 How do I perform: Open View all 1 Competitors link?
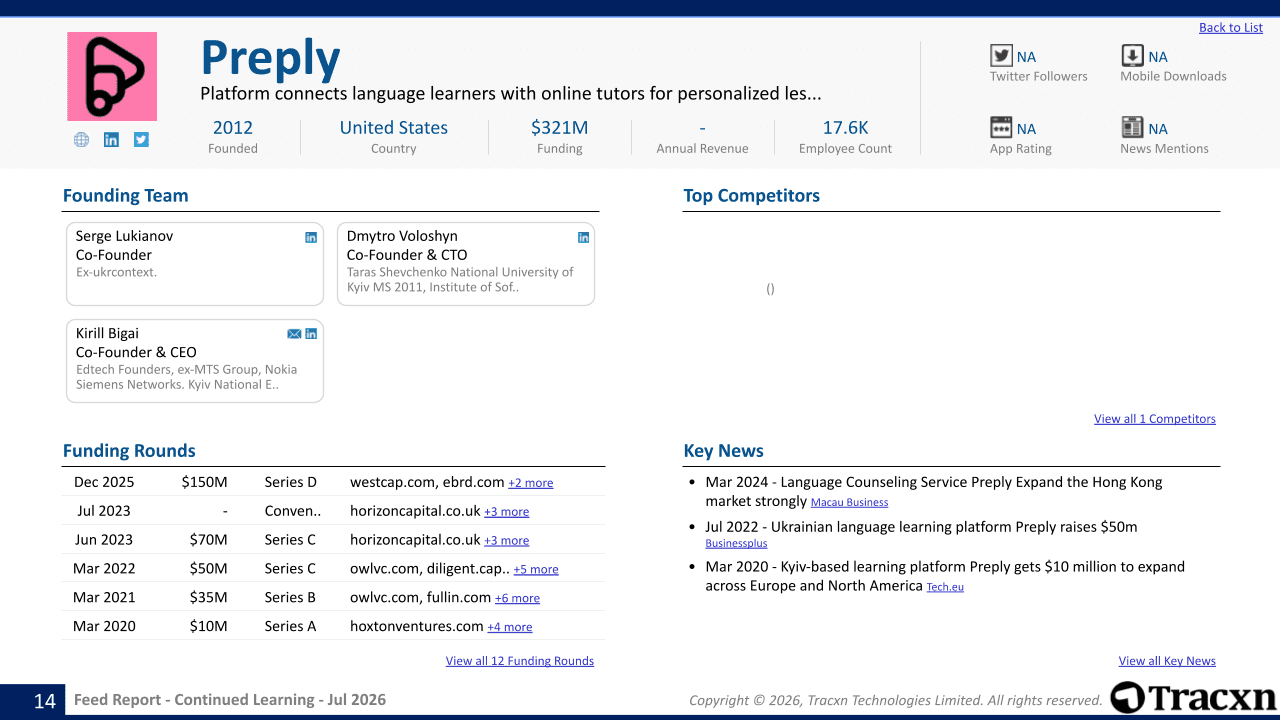point(1155,419)
